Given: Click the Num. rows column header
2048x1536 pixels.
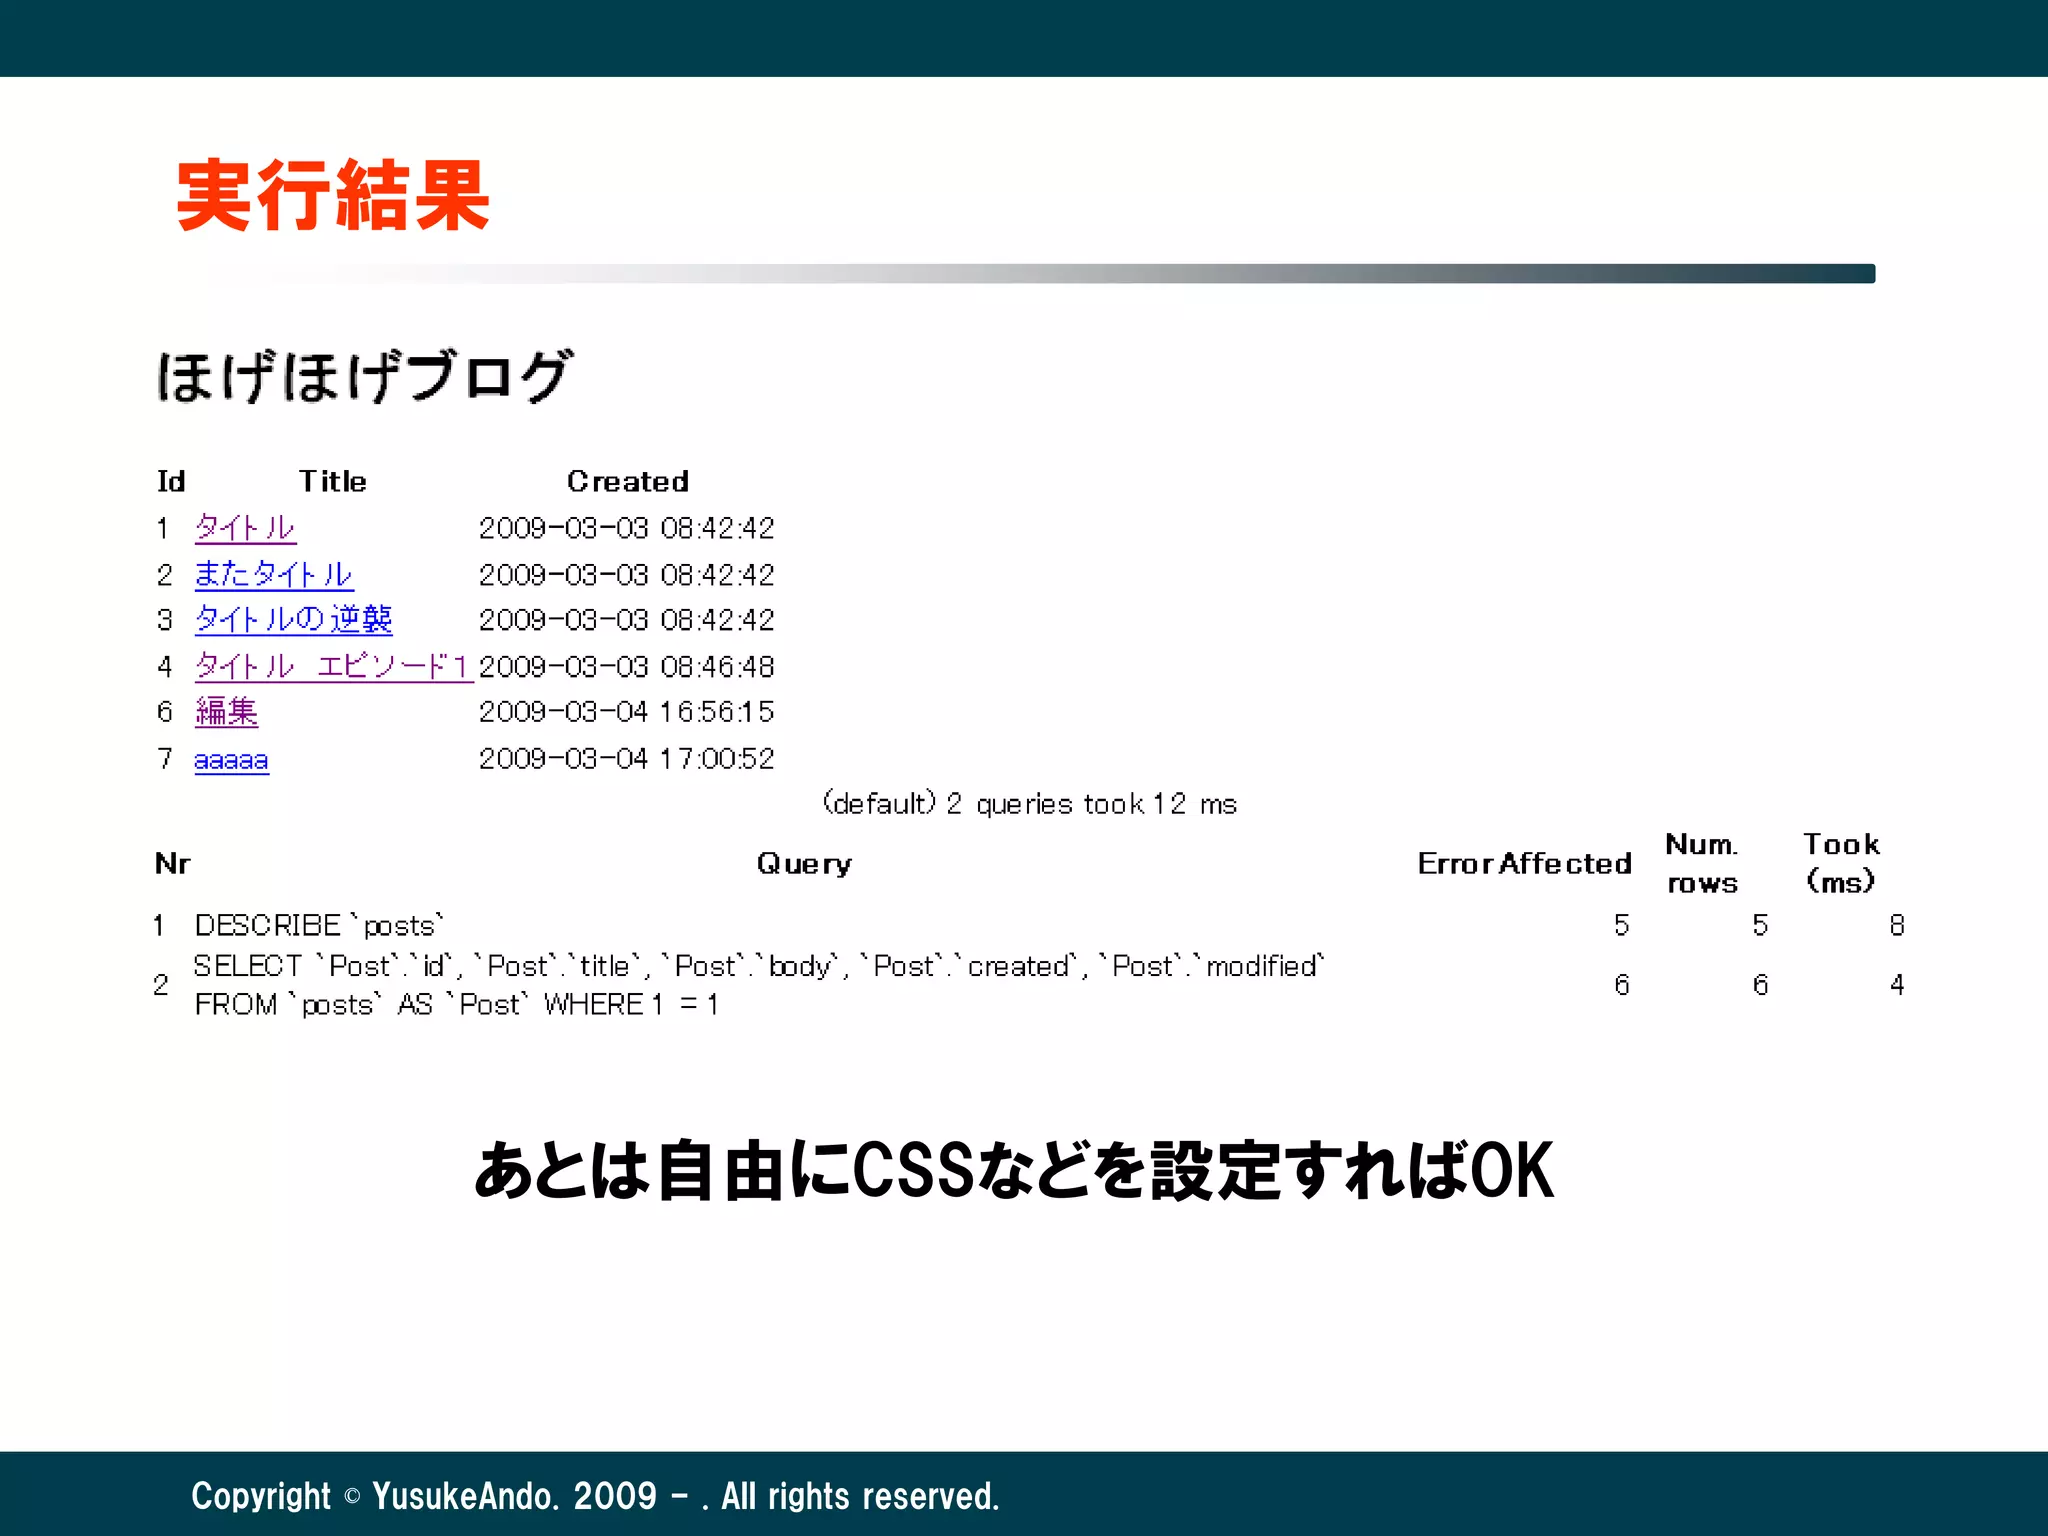Looking at the screenshot, I should (x=1702, y=863).
